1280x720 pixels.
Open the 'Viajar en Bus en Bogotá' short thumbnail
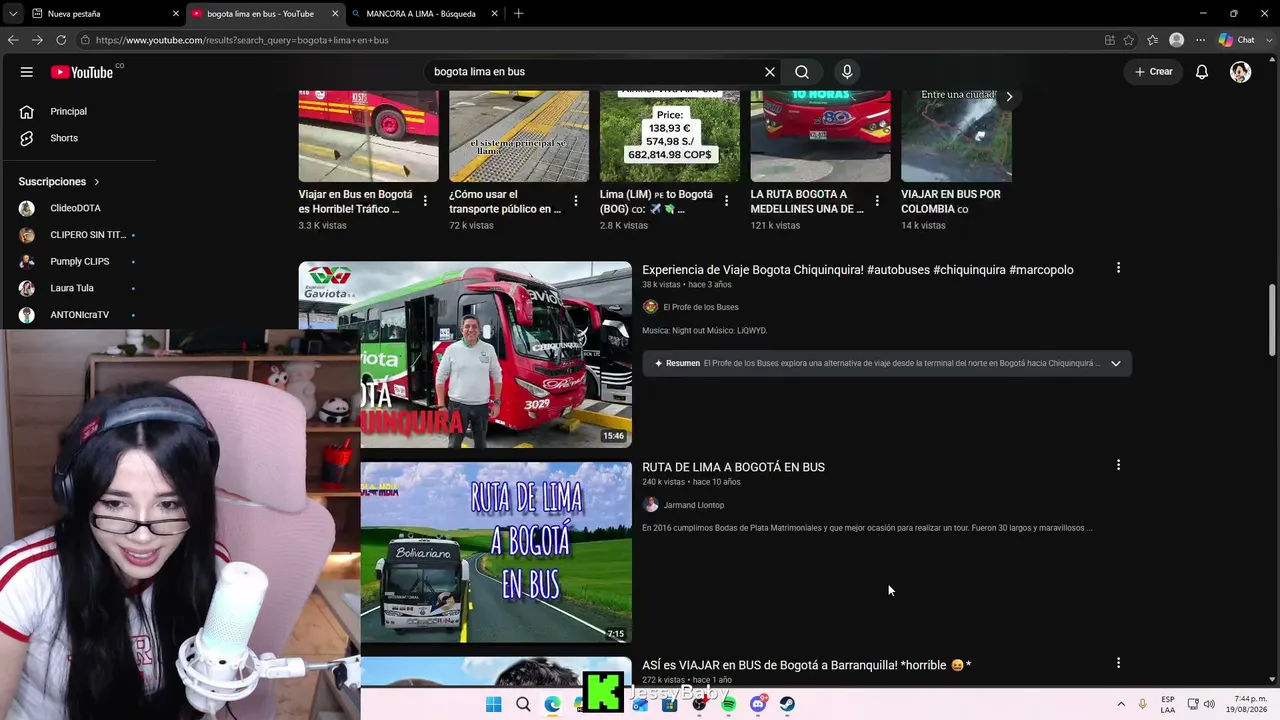pyautogui.click(x=368, y=136)
